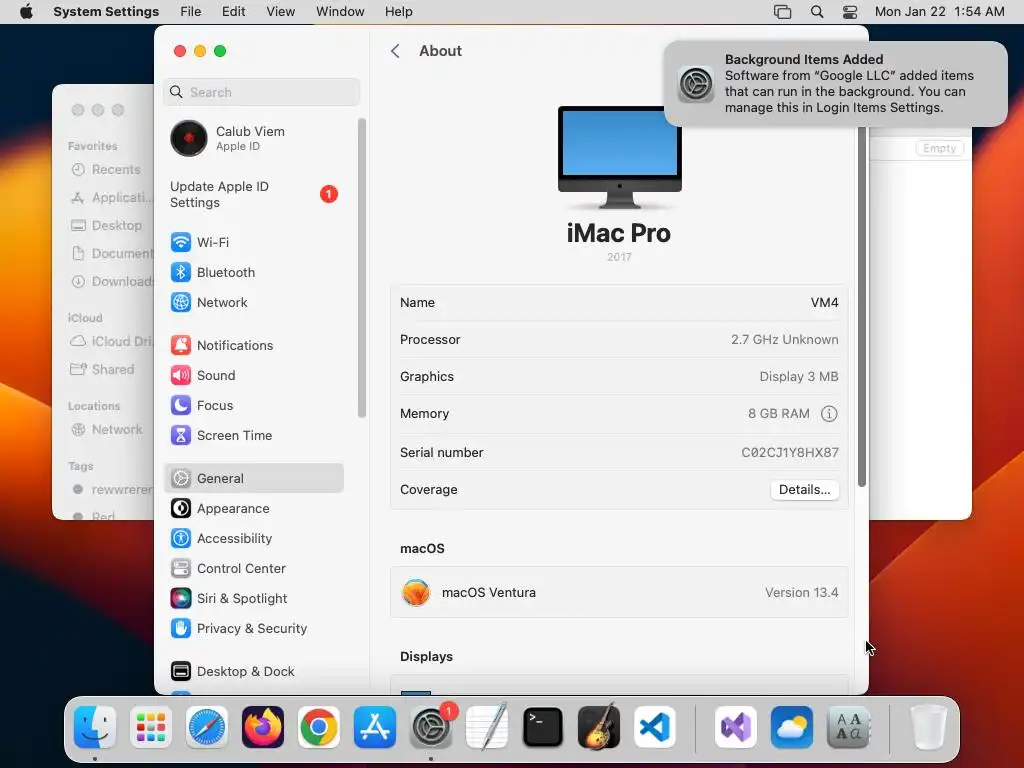The image size is (1024, 768).
Task: Select Network under Locations in Finder
Action: 107,430
